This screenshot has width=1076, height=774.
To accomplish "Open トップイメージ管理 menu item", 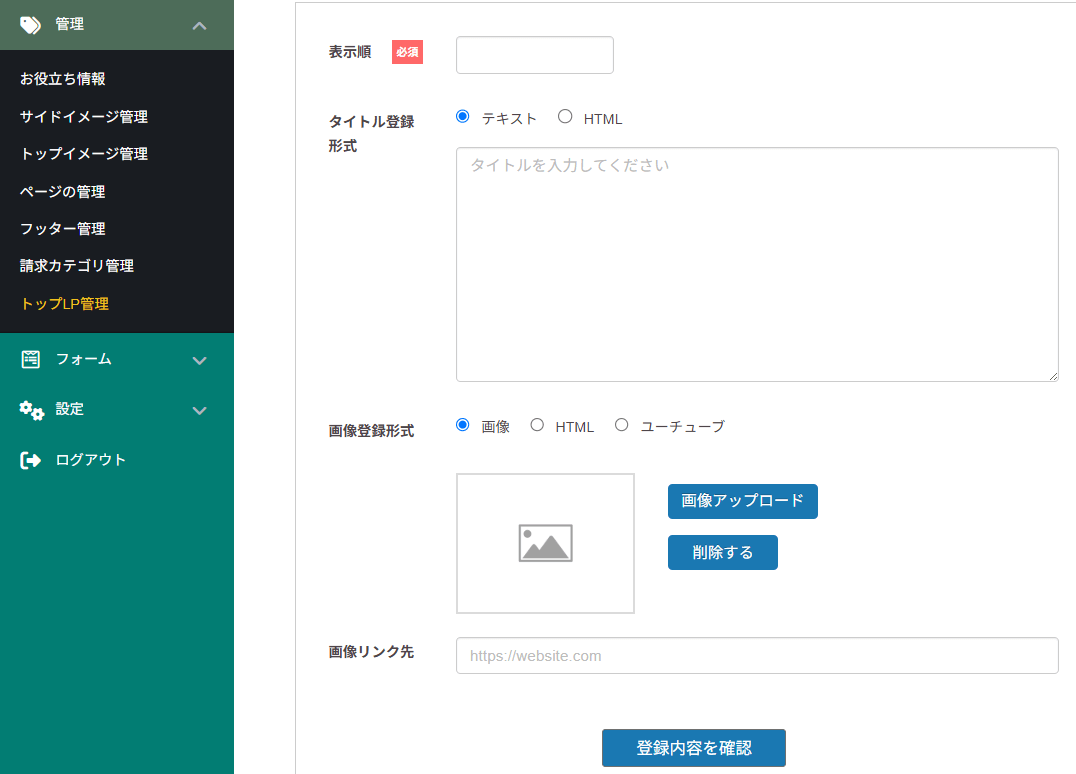I will click(x=84, y=154).
